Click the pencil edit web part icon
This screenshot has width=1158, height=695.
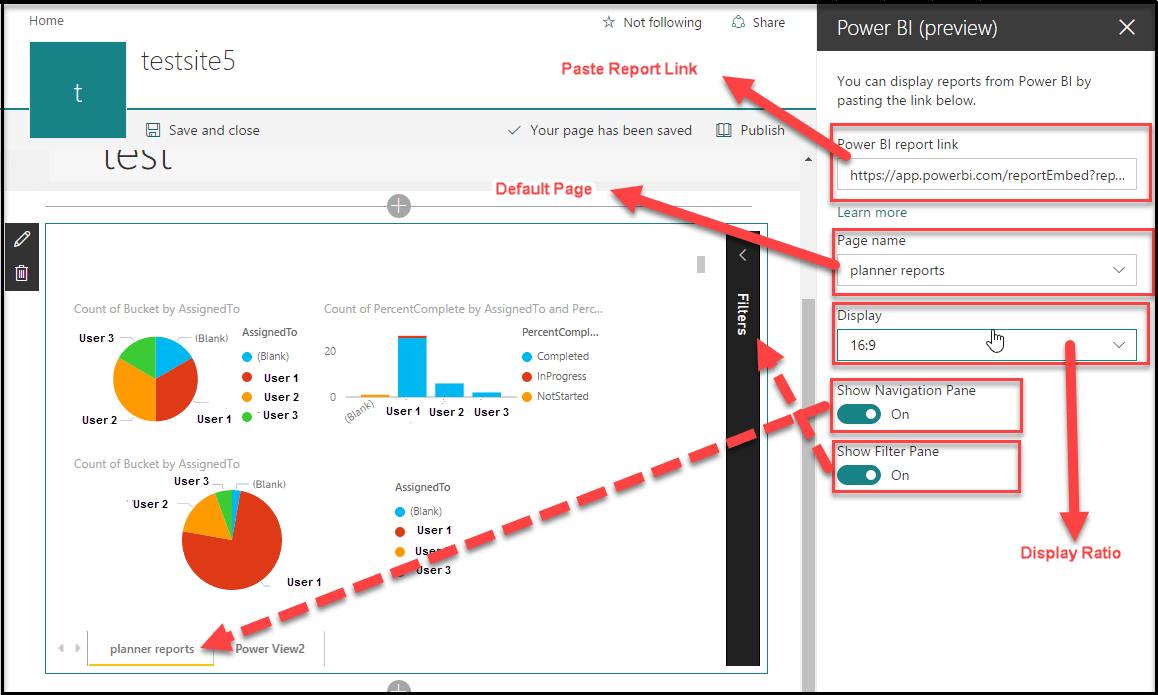tap(22, 239)
